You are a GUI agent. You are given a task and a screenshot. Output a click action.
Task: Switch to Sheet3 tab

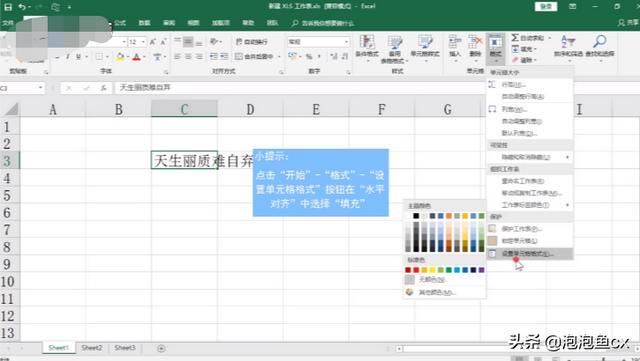[124, 348]
